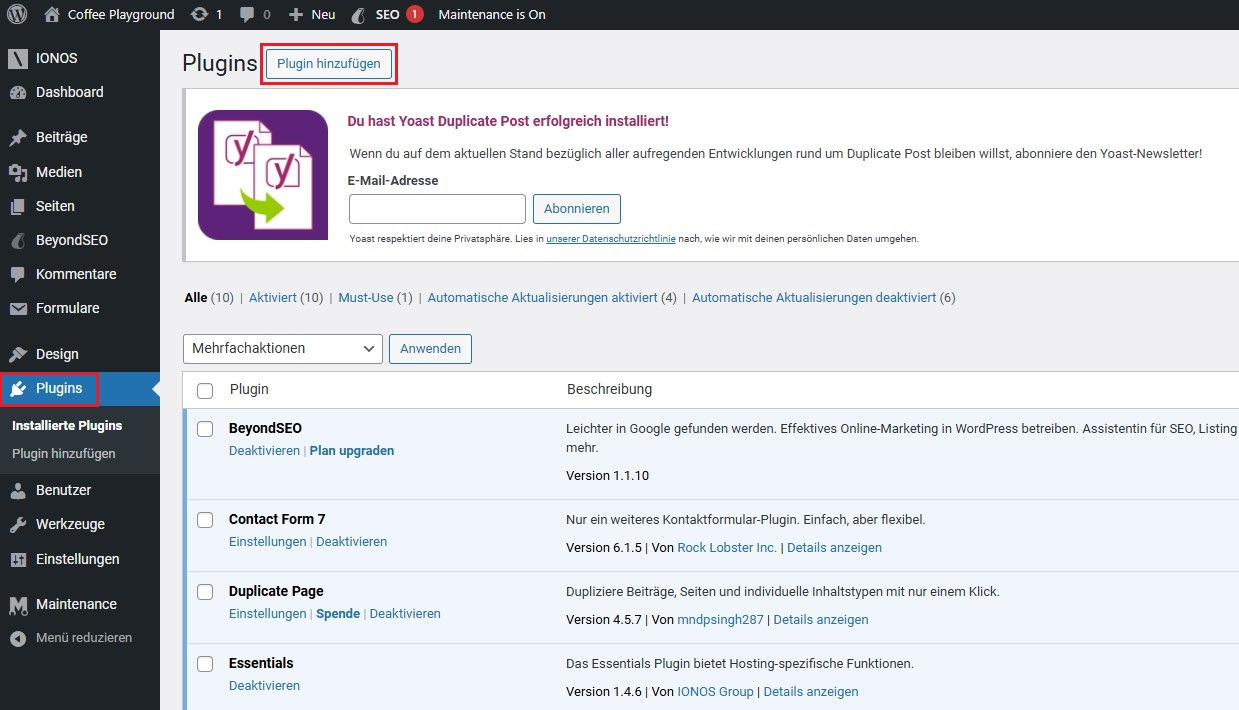Open Installierte Plugins submenu item
Screen dimensions: 1239x710
pos(67,425)
